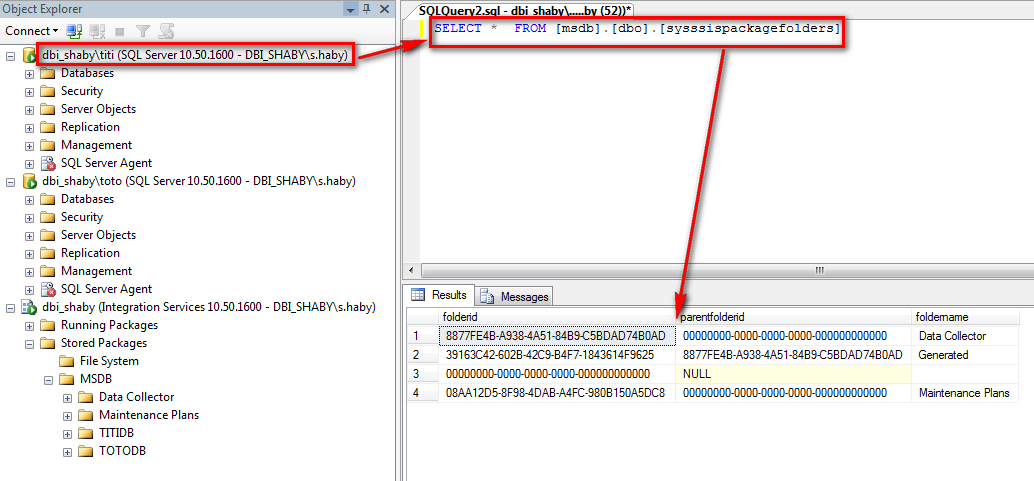Click the Integration Services server icon
This screenshot has width=1034, height=481.
tap(30, 307)
